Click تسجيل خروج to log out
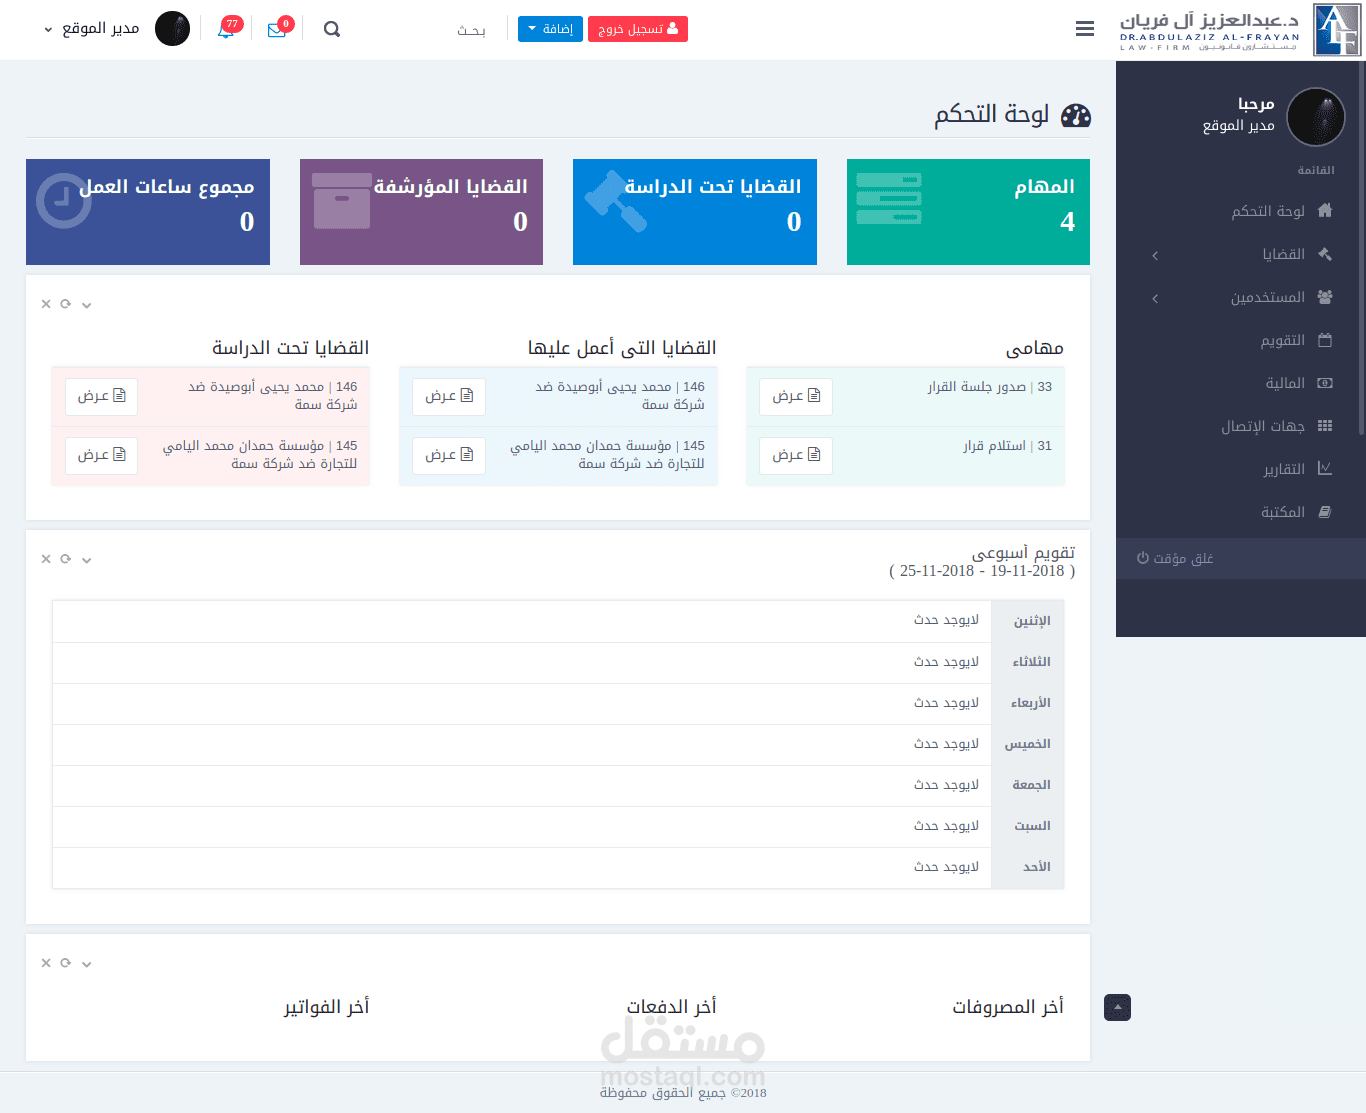 click(638, 29)
